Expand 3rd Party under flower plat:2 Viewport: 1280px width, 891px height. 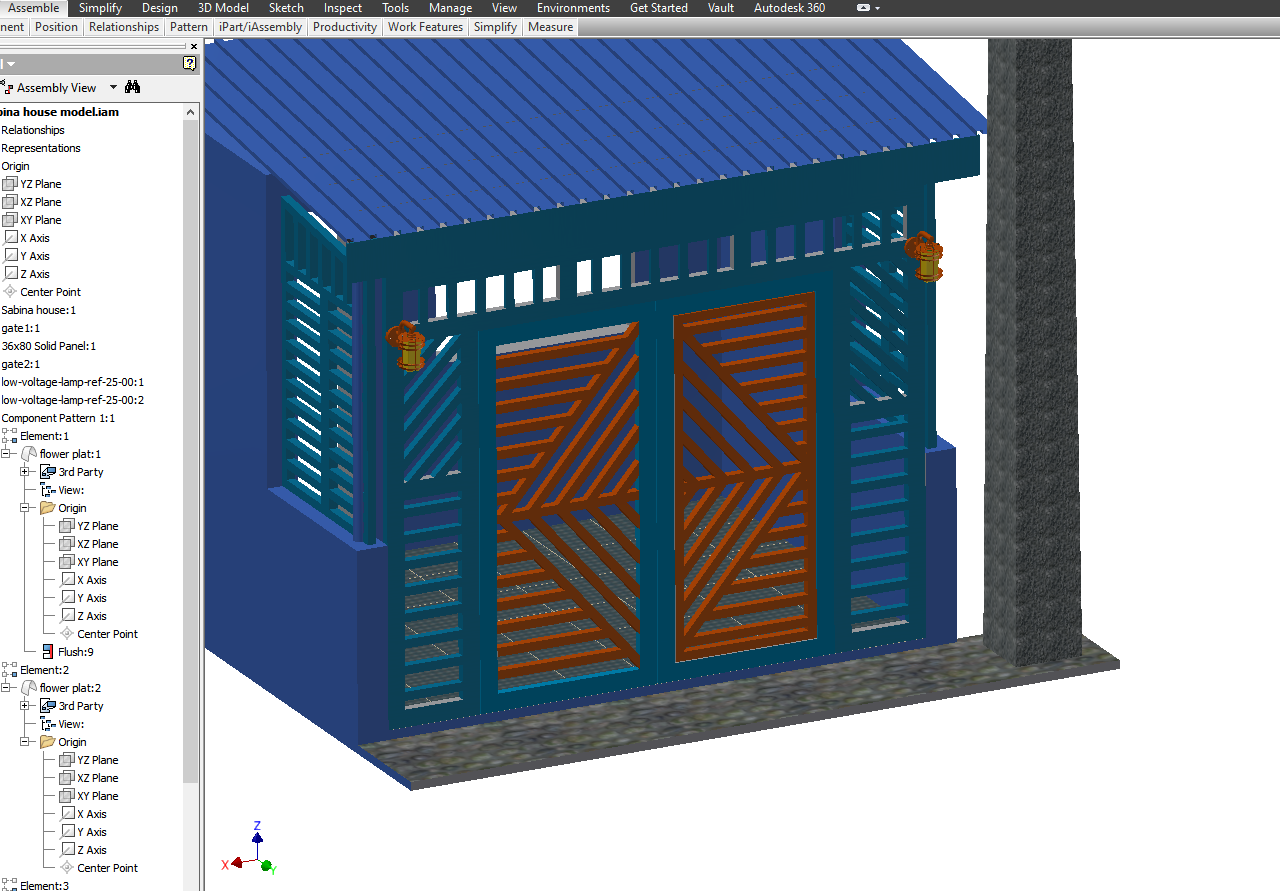click(26, 706)
